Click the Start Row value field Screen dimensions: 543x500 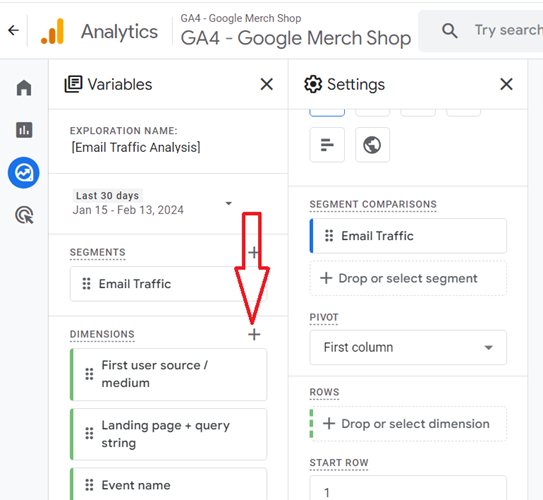click(408, 488)
